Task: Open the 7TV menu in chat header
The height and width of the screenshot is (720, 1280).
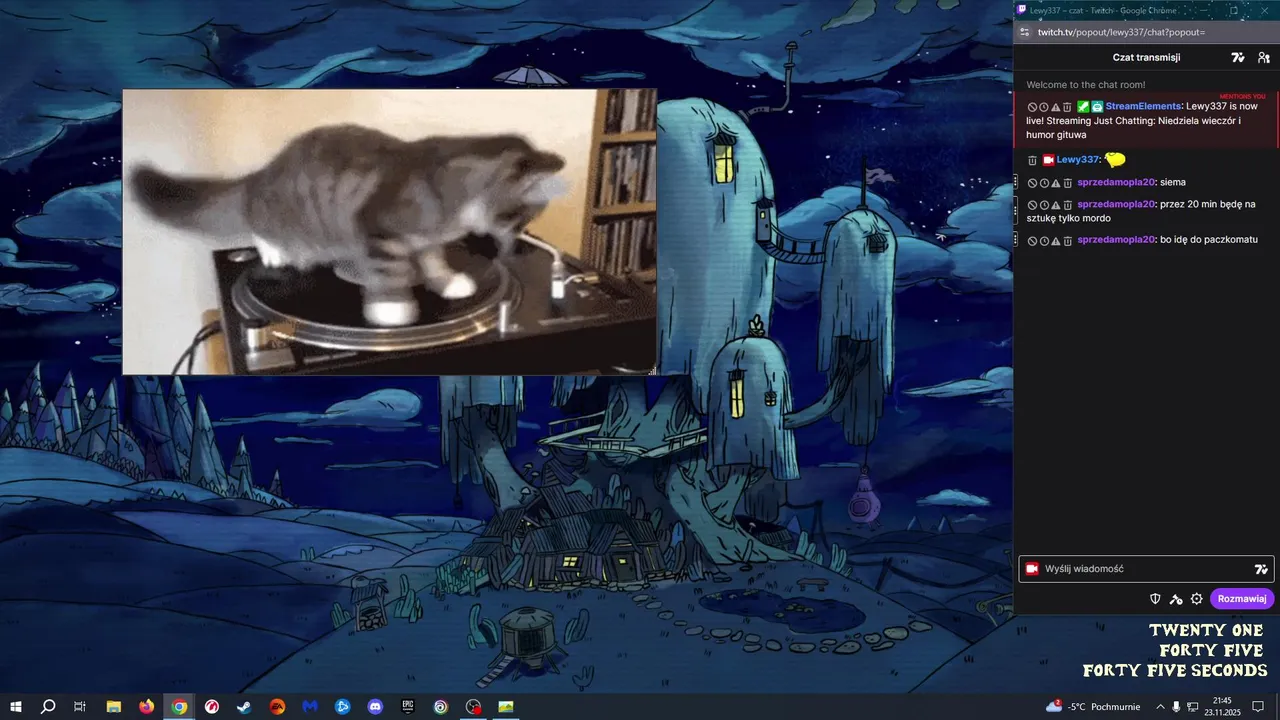Action: pos(1238,58)
